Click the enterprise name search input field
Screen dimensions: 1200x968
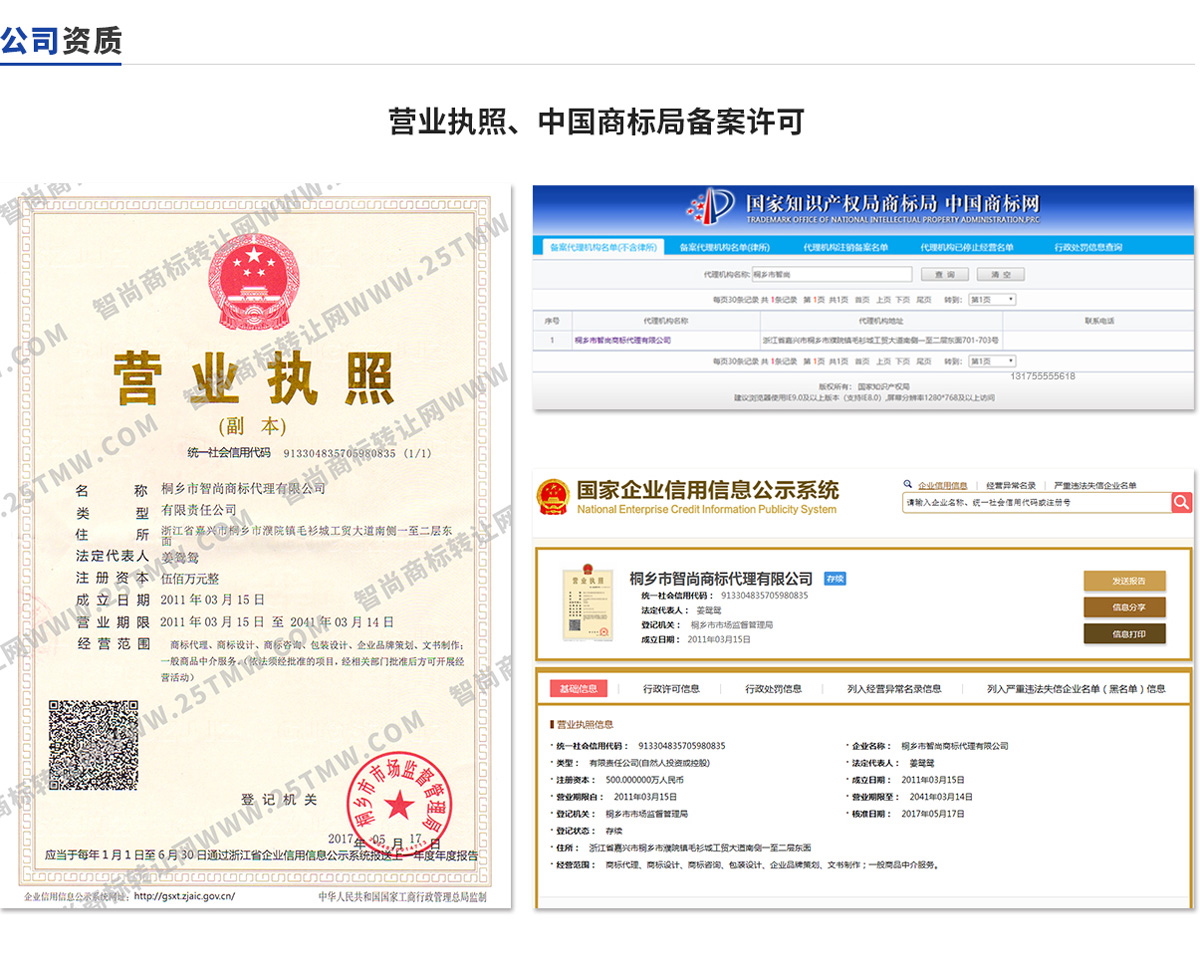pyautogui.click(x=1035, y=502)
